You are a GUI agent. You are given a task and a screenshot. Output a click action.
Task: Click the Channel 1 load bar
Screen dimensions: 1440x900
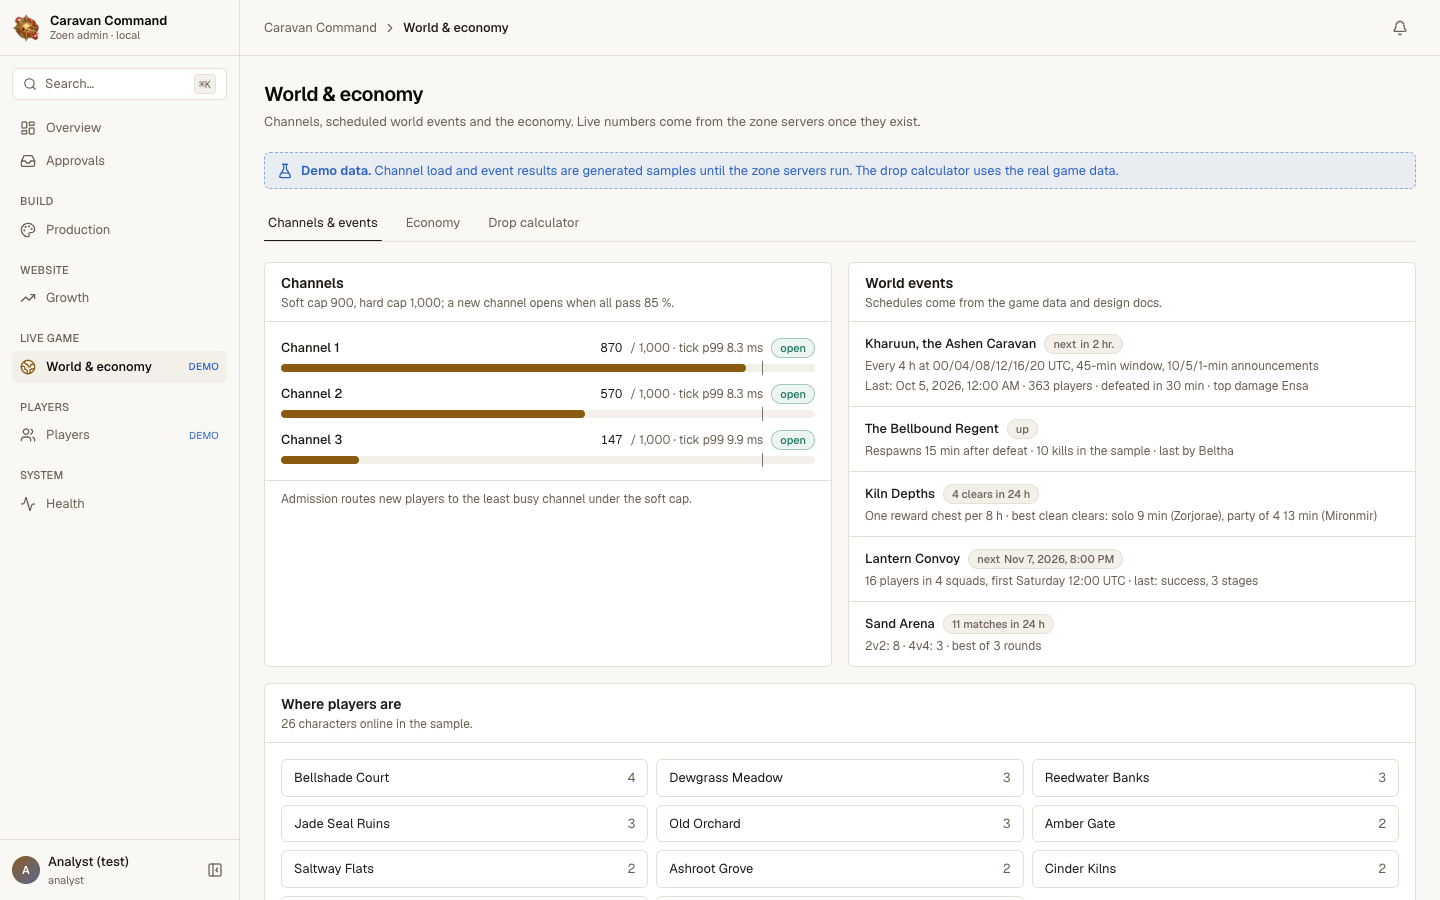[548, 368]
